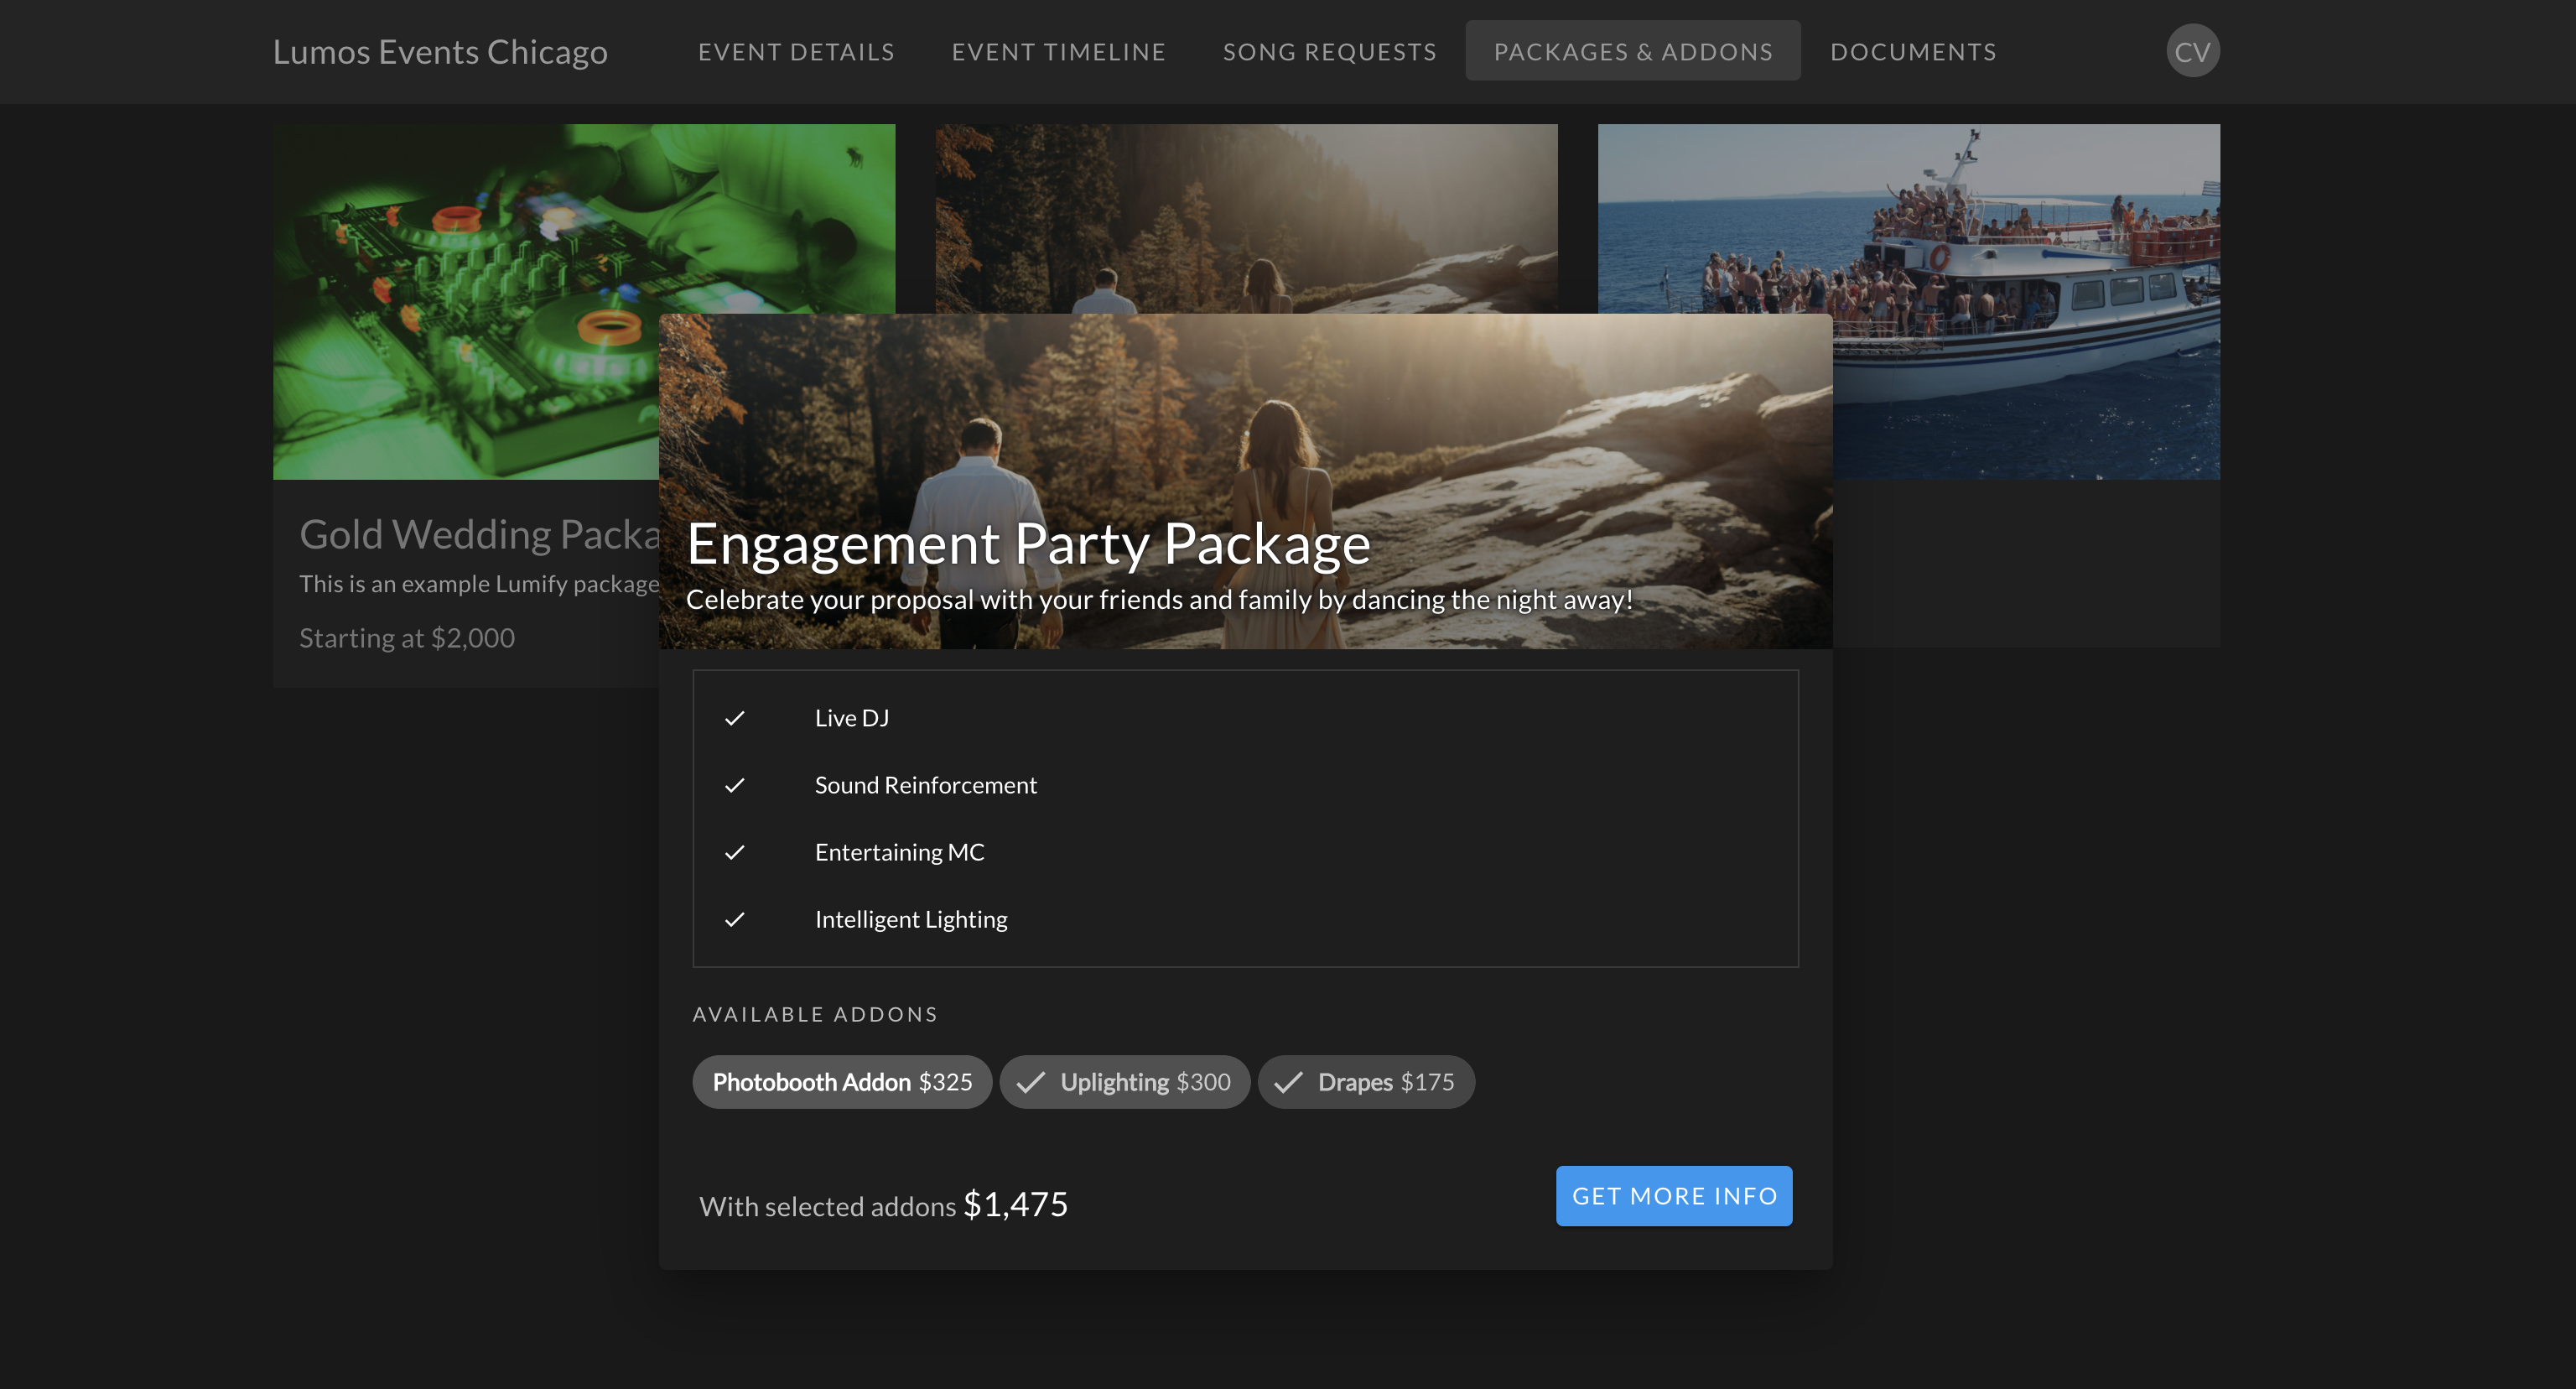The height and width of the screenshot is (1389, 2576).
Task: Deselect the Uplighting $300 addon chip
Action: tap(1125, 1082)
